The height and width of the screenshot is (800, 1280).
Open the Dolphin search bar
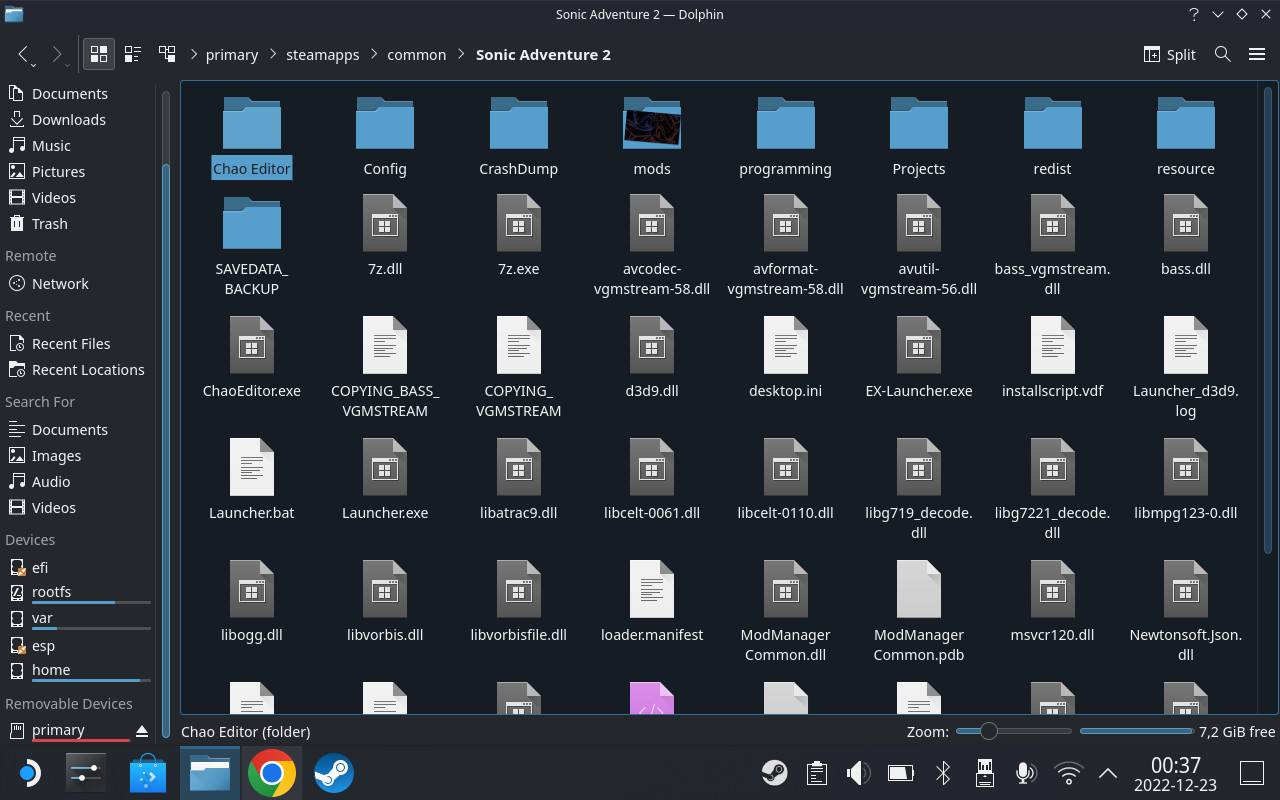click(x=1222, y=54)
